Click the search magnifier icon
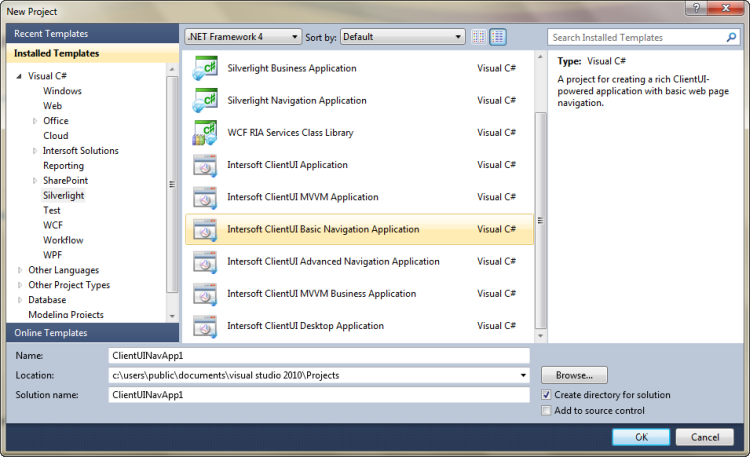750x457 pixels. [731, 37]
